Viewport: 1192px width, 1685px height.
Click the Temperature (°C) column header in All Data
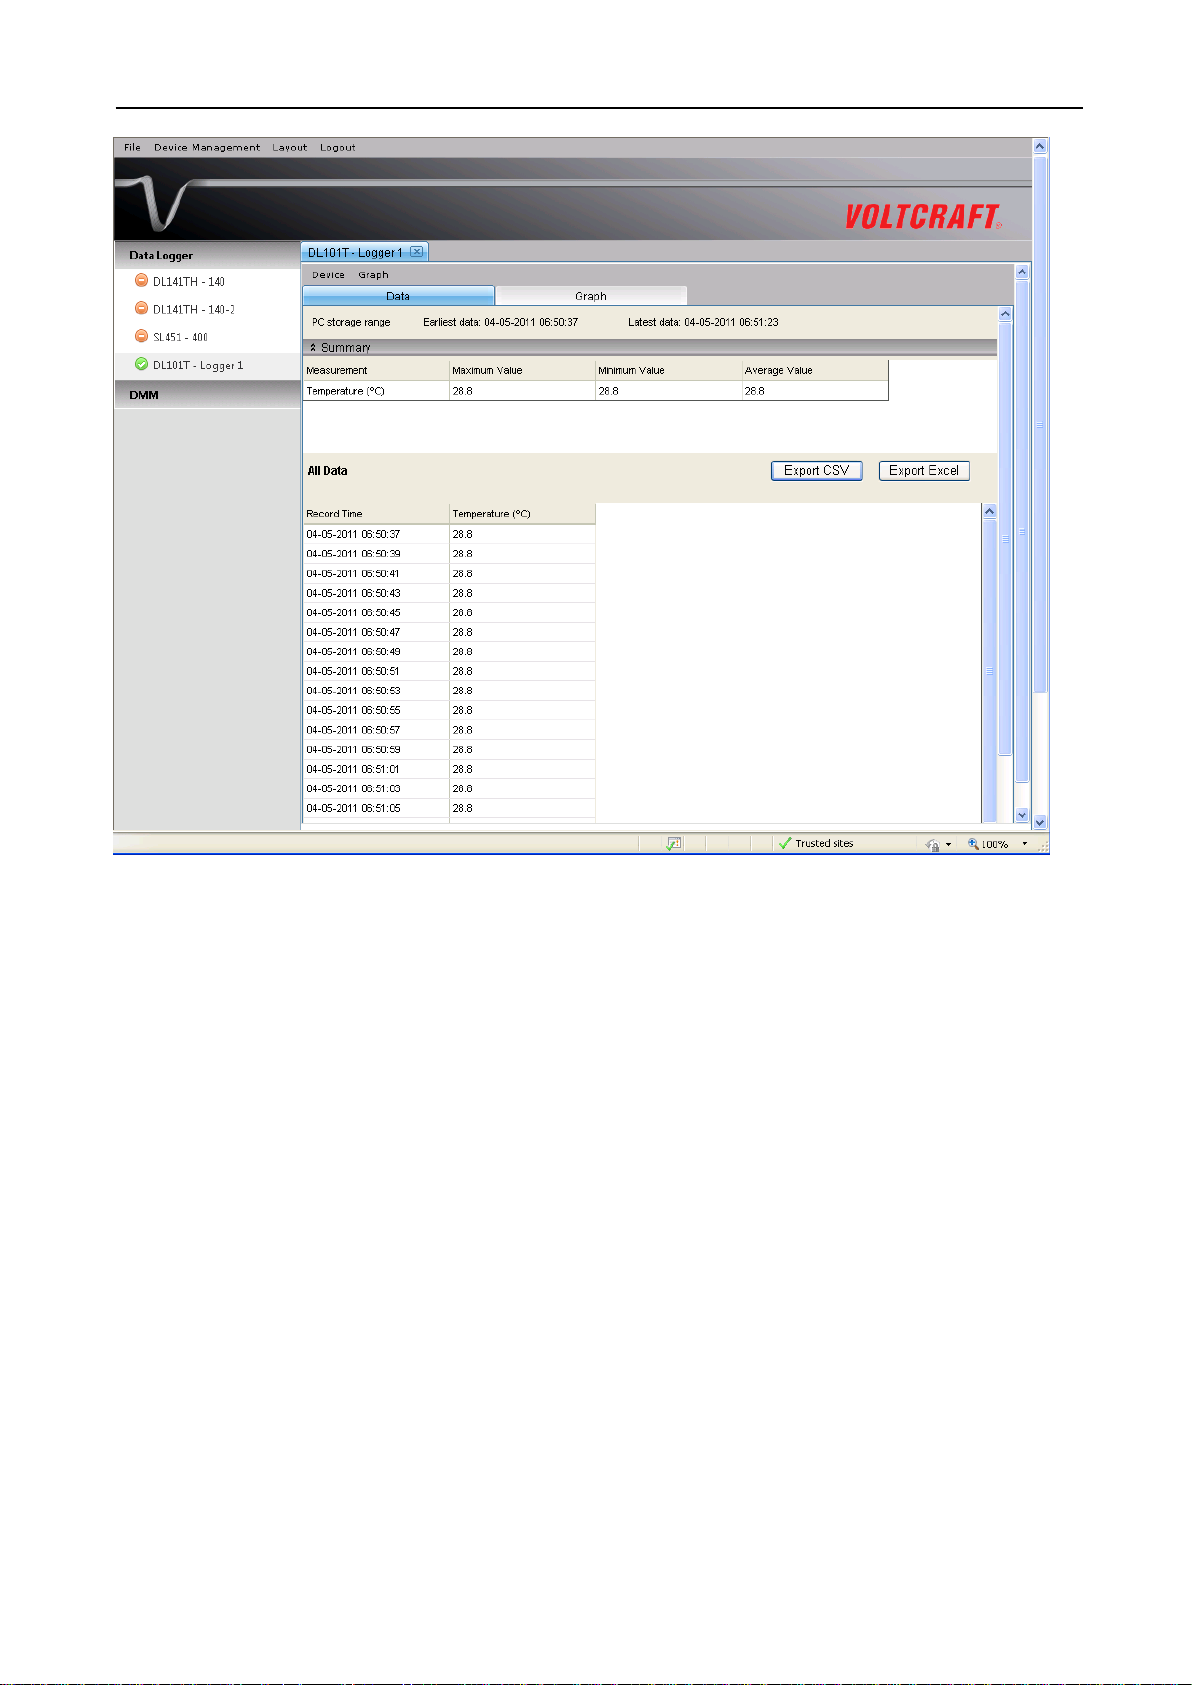tap(522, 514)
